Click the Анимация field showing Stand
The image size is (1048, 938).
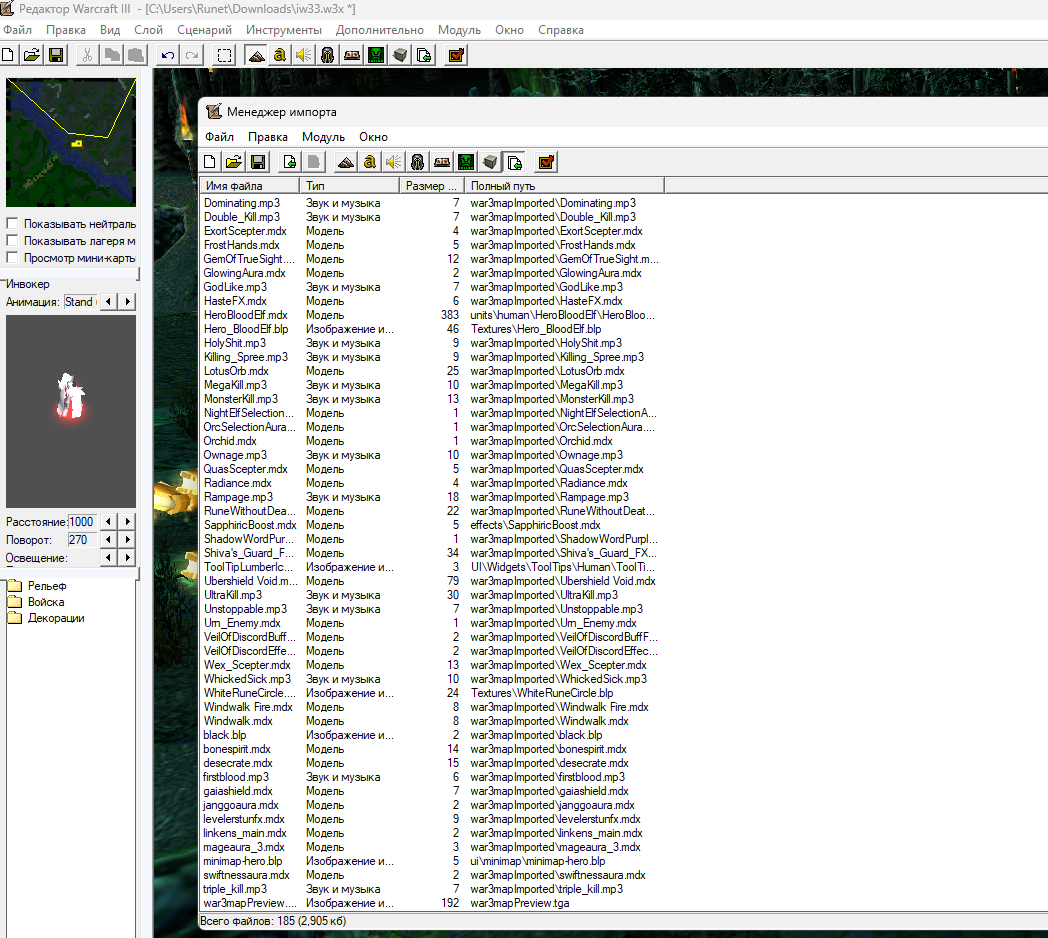click(80, 302)
